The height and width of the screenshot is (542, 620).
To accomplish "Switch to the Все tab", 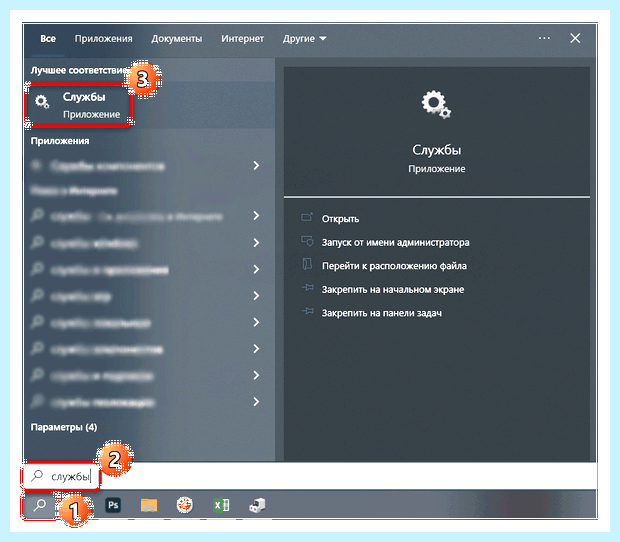I will click(x=48, y=39).
